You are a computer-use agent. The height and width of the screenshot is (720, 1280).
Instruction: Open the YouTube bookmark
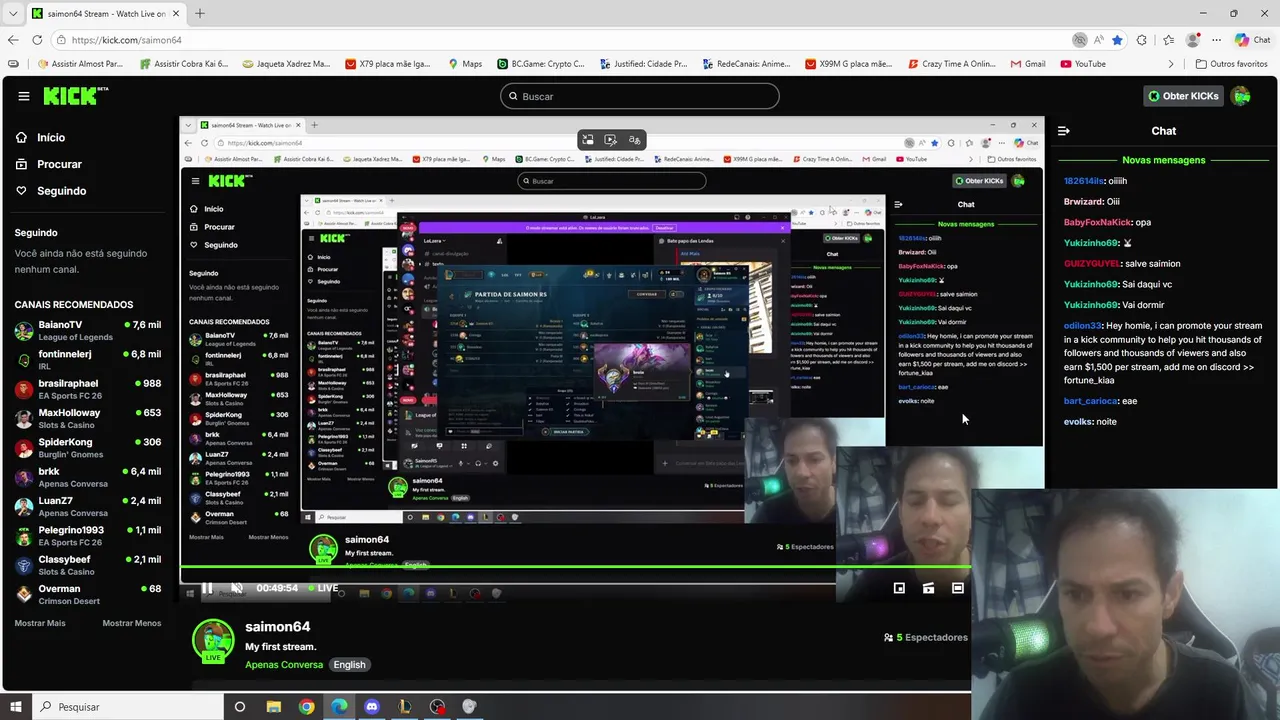coord(1082,64)
